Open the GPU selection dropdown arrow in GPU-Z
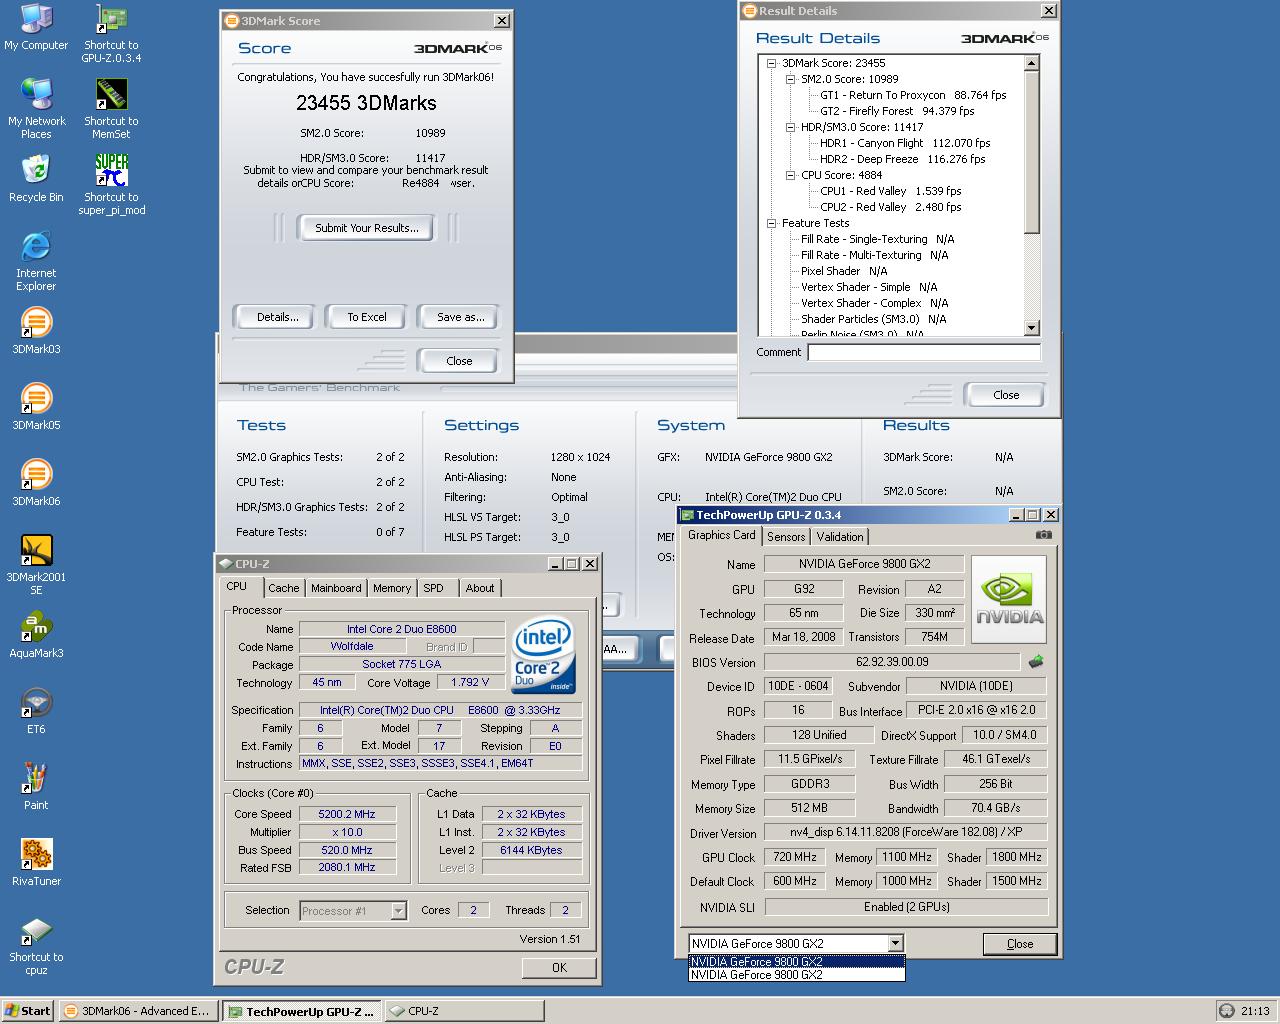 [895, 943]
